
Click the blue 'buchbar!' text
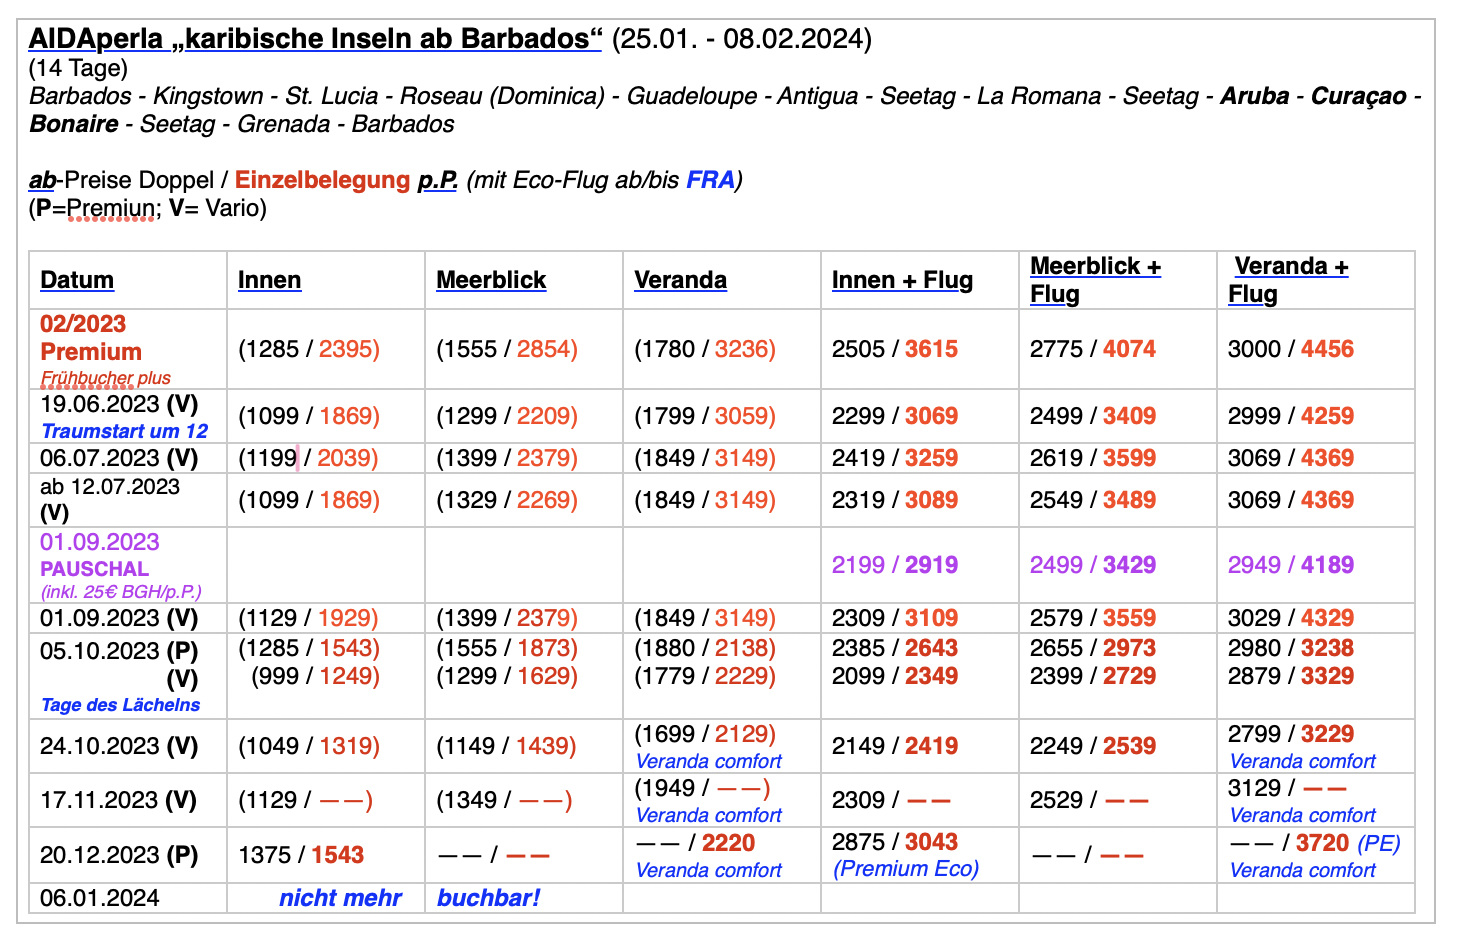(488, 898)
